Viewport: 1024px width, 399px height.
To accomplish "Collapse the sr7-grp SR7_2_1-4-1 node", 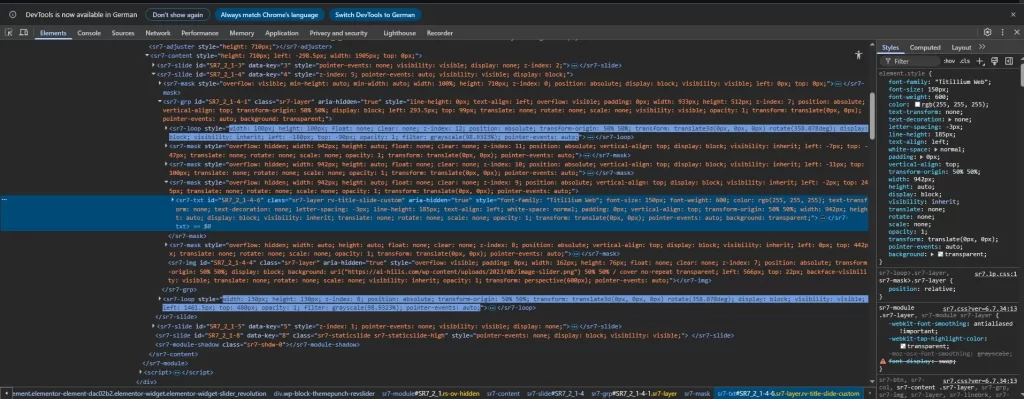I will pos(160,102).
